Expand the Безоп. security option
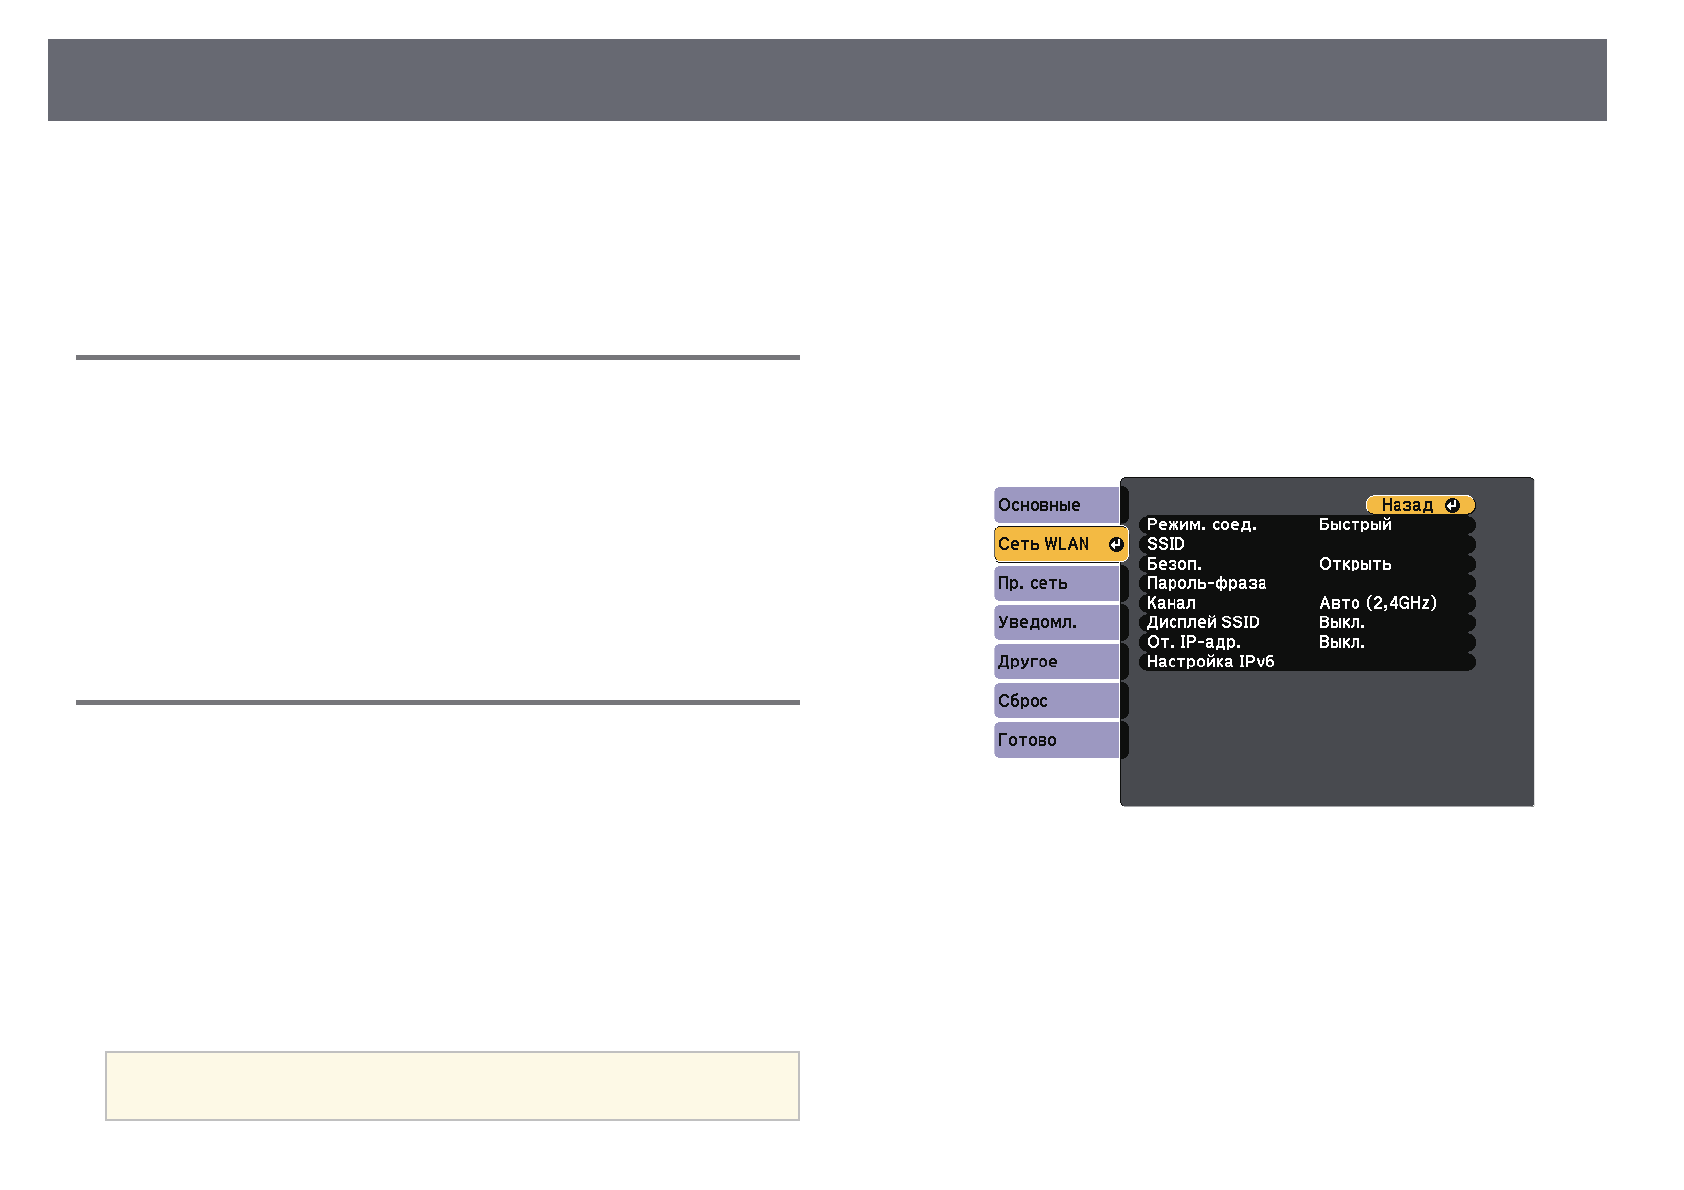This screenshot has width=1684, height=1190. 1175,564
